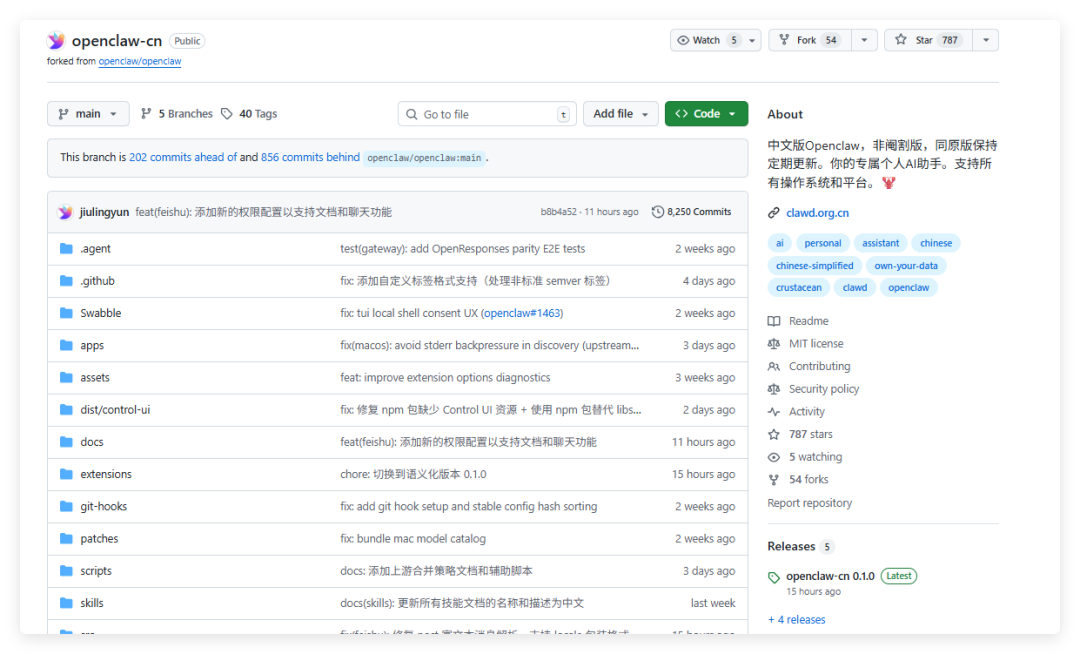
Task: Click the branch icon beside 5 Branches
Action: click(146, 114)
